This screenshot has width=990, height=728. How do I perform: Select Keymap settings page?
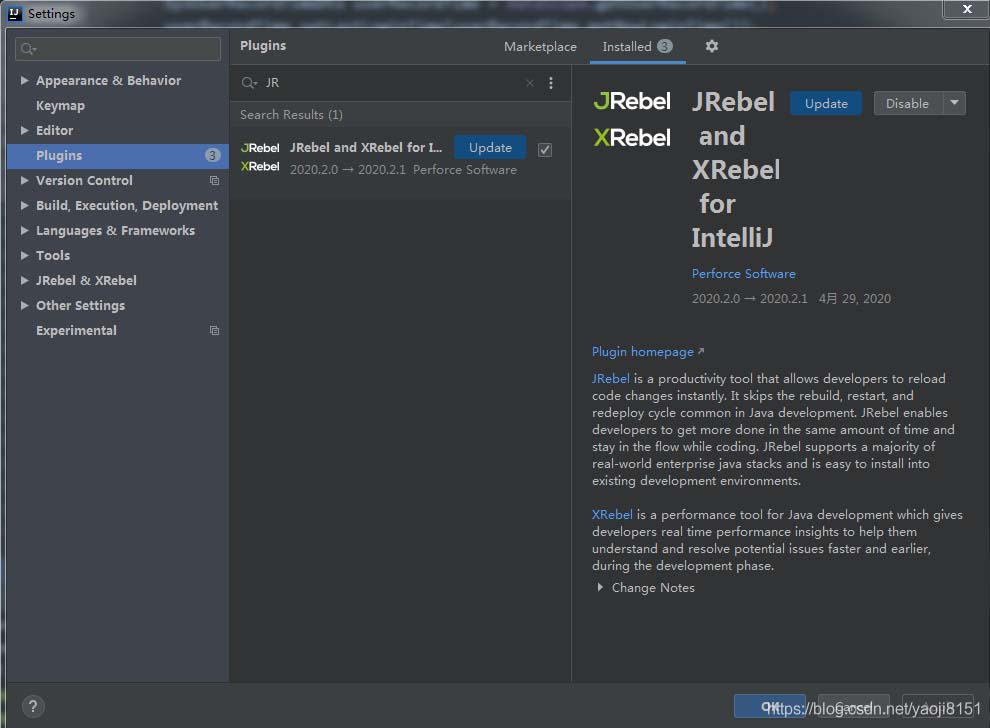tap(60, 105)
